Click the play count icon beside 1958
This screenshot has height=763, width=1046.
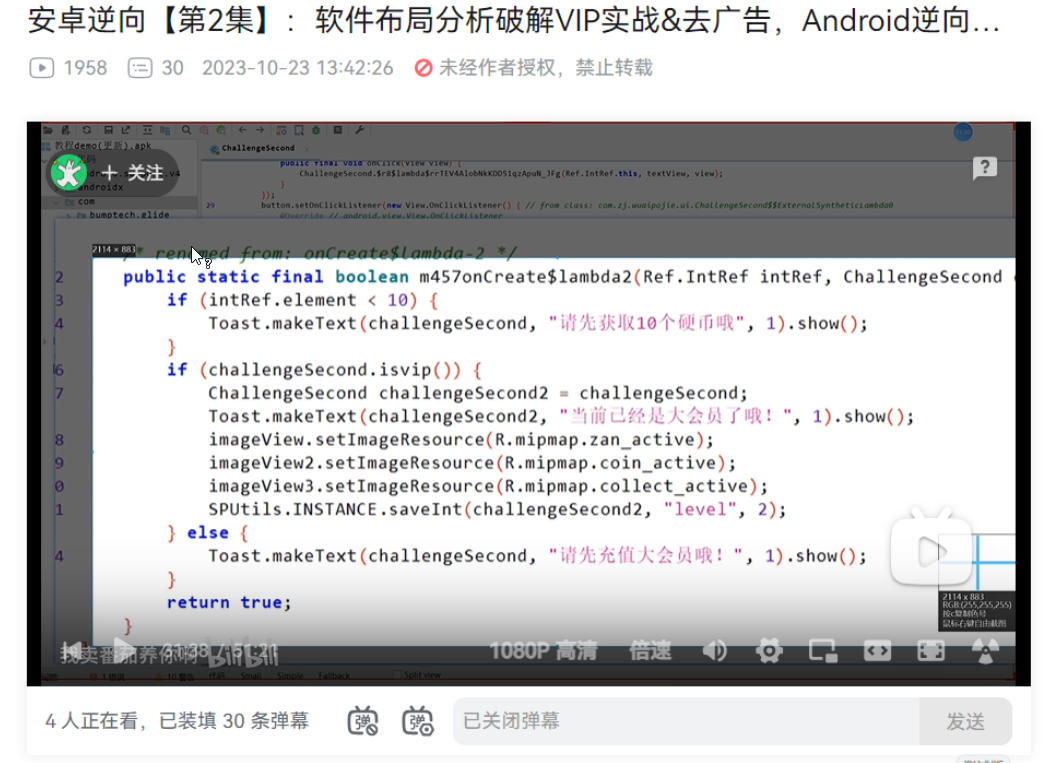[41, 67]
